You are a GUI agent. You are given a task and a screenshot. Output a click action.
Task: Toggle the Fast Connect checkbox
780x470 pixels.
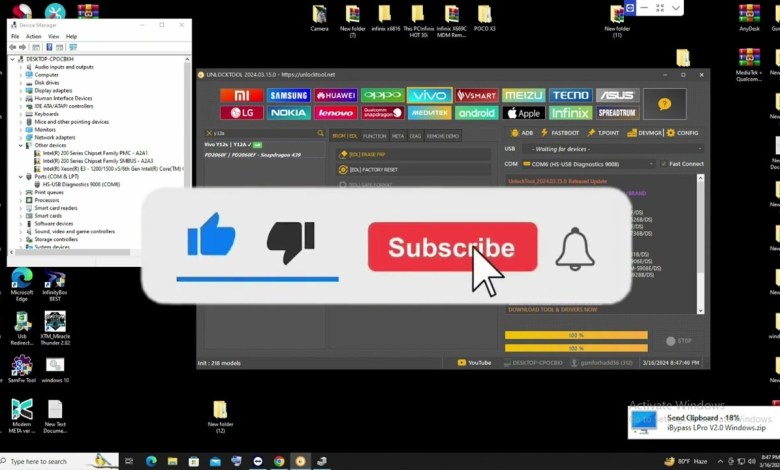point(664,164)
